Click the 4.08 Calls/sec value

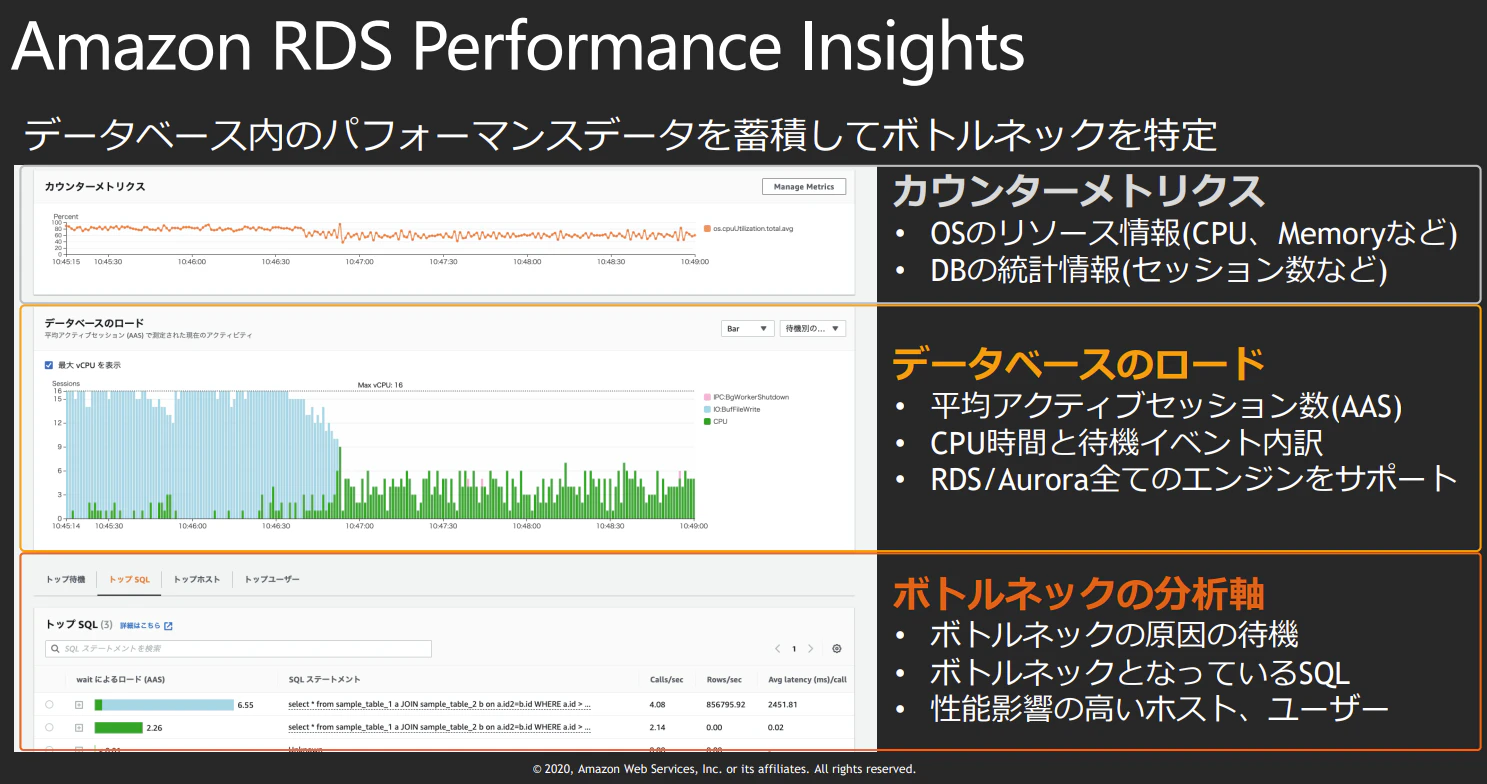click(x=659, y=705)
